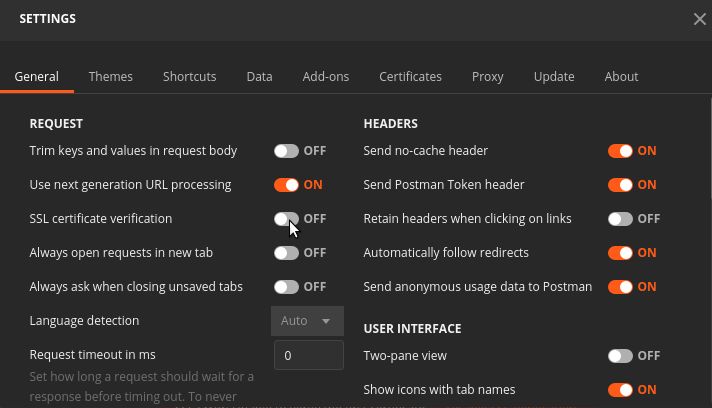Turn off Send no-cache header
The height and width of the screenshot is (408, 712).
point(620,151)
